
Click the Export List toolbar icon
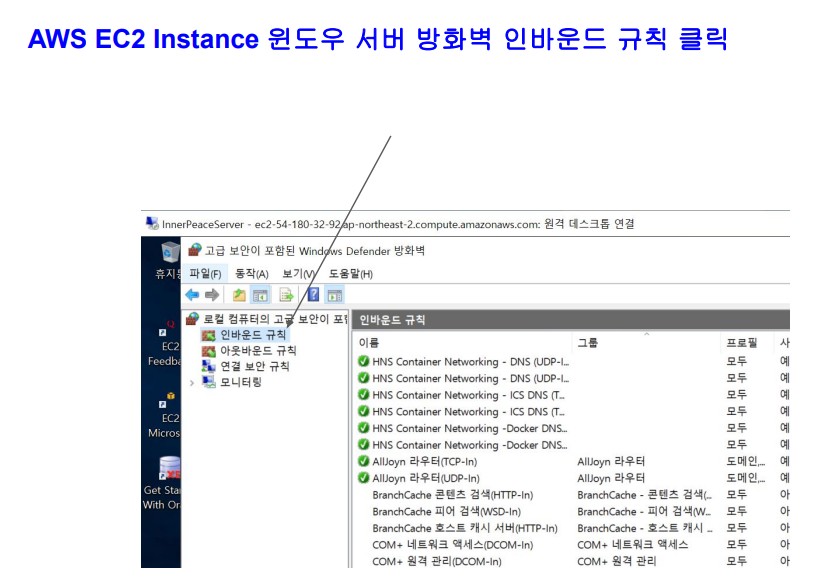pyautogui.click(x=286, y=296)
